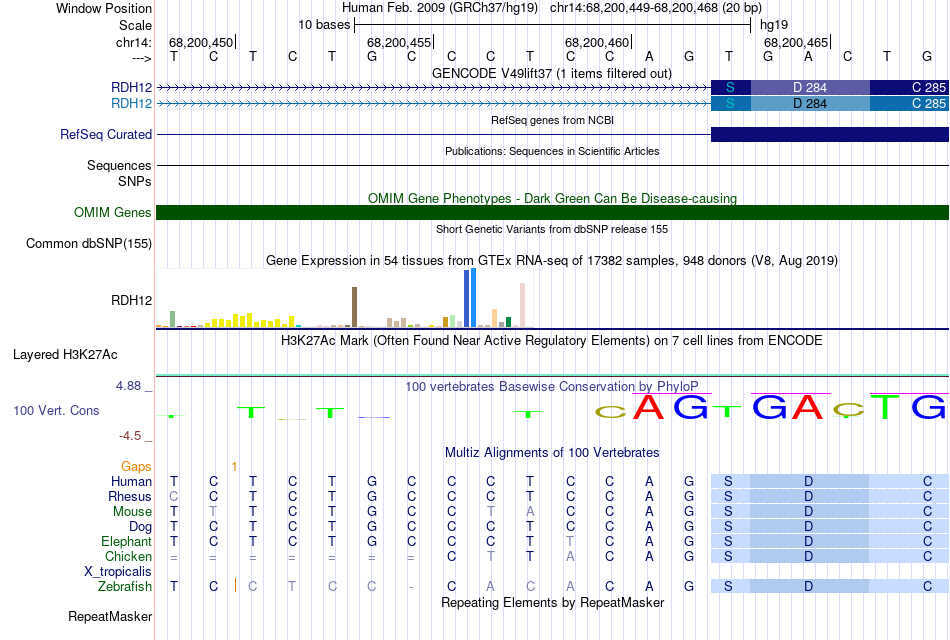The image size is (950, 640).
Task: Click the Common dbSNP(155) label
Action: (x=89, y=244)
